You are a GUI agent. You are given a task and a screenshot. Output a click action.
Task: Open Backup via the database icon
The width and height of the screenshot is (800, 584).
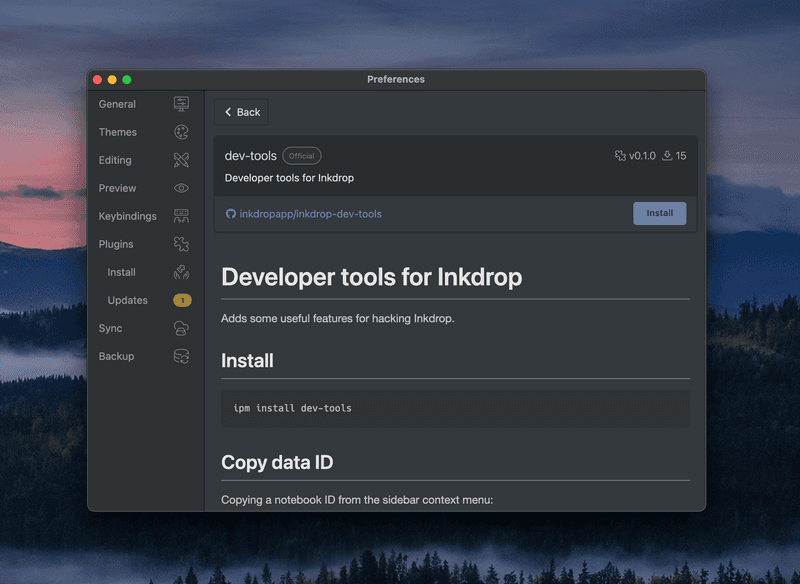pos(181,355)
